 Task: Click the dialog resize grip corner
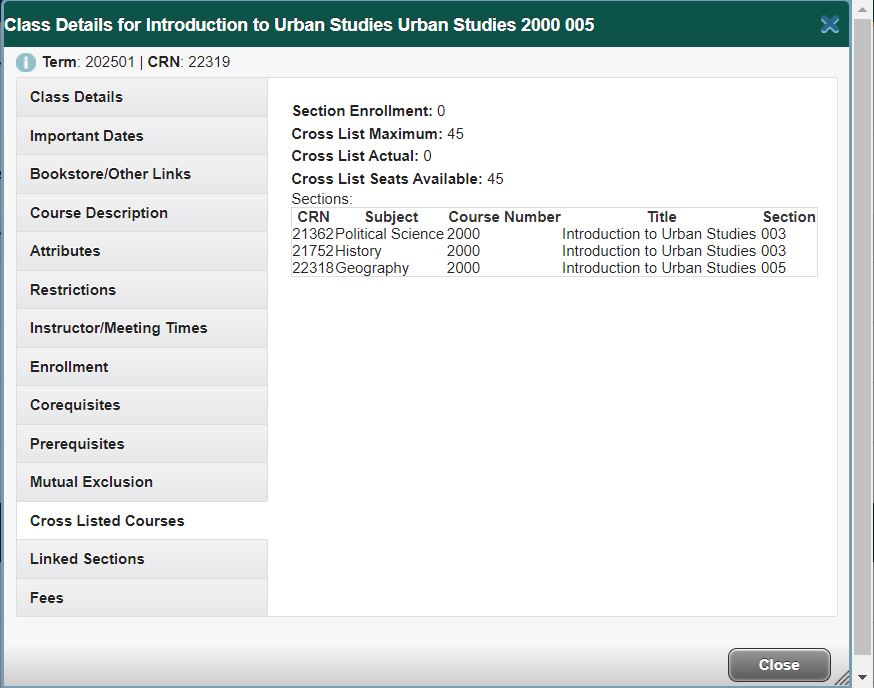(x=842, y=677)
